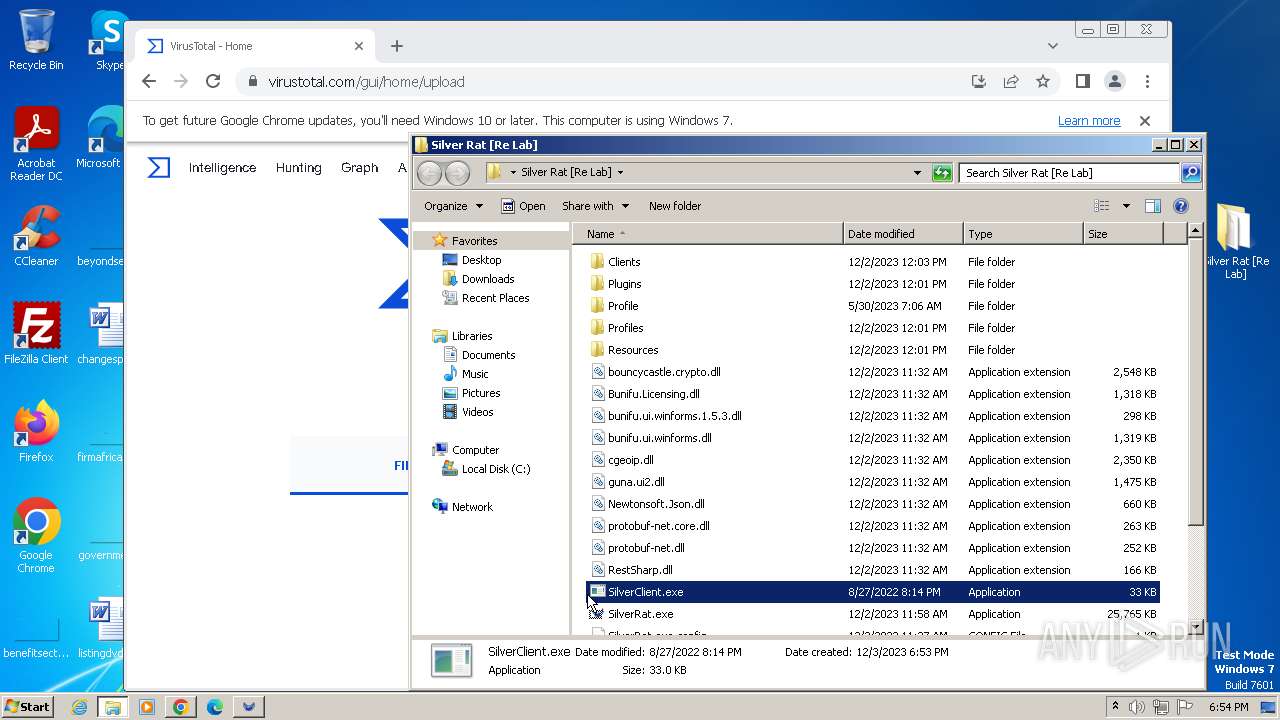The image size is (1280, 720).
Task: Show hidden system tray icons arrow
Action: coord(1115,707)
